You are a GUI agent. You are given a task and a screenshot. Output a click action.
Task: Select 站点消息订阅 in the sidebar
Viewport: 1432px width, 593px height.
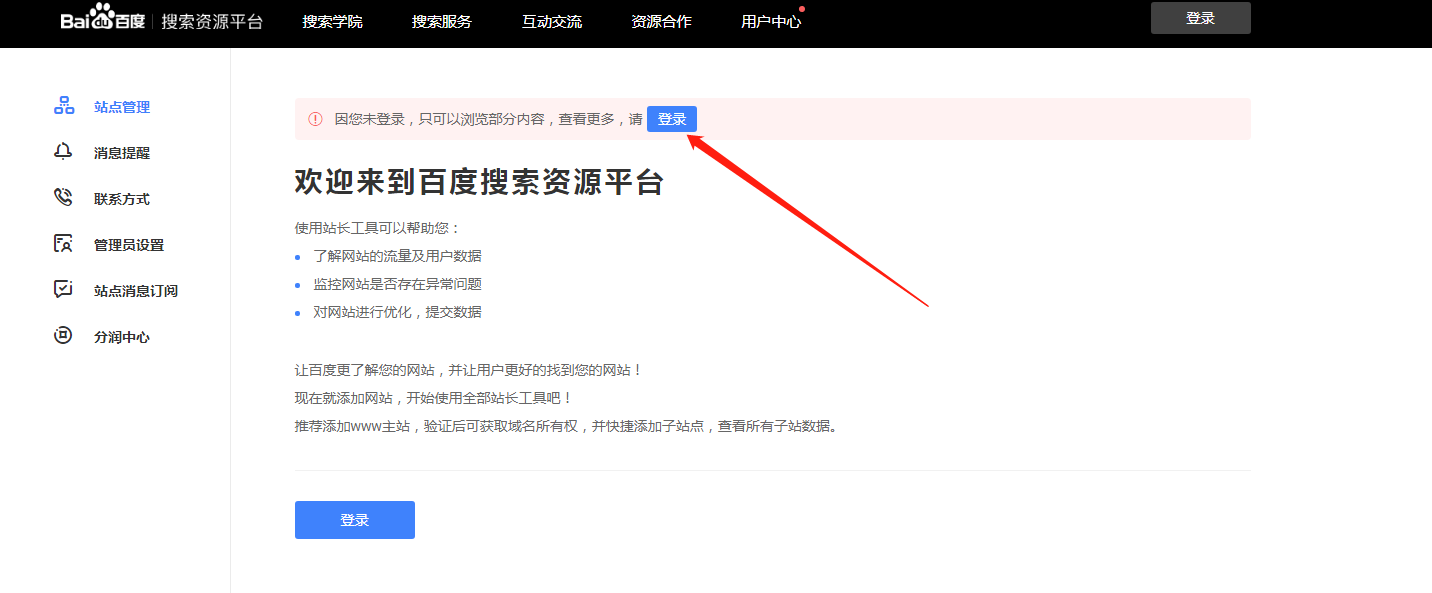click(x=136, y=291)
